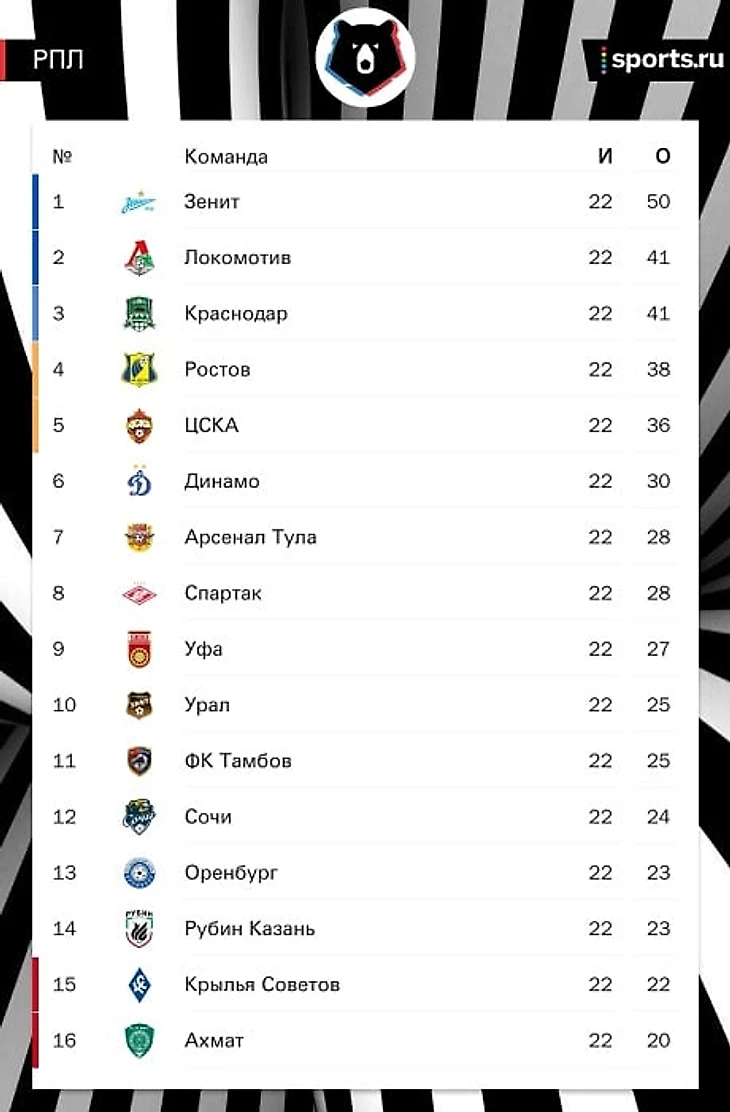This screenshot has width=730, height=1112.
Task: Click the RPL bear logo
Action: (365, 59)
